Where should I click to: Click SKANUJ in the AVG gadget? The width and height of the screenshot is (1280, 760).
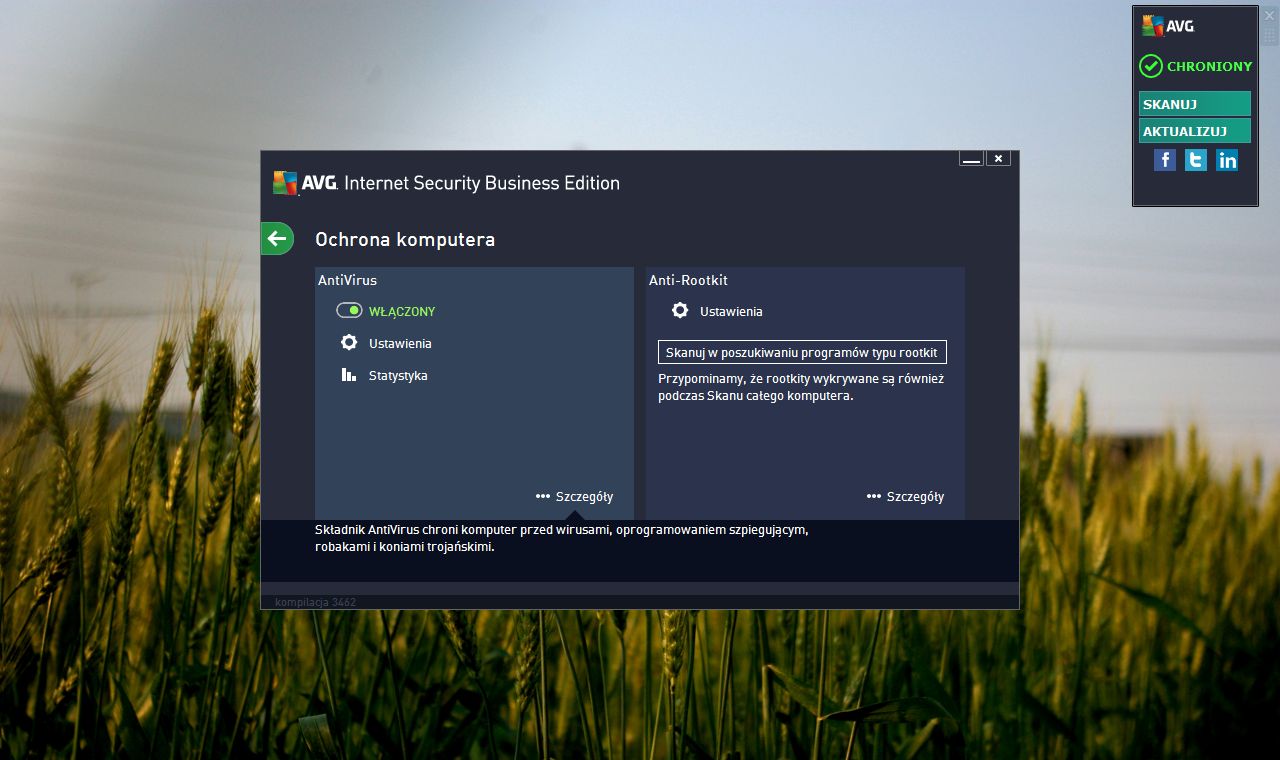point(1195,104)
